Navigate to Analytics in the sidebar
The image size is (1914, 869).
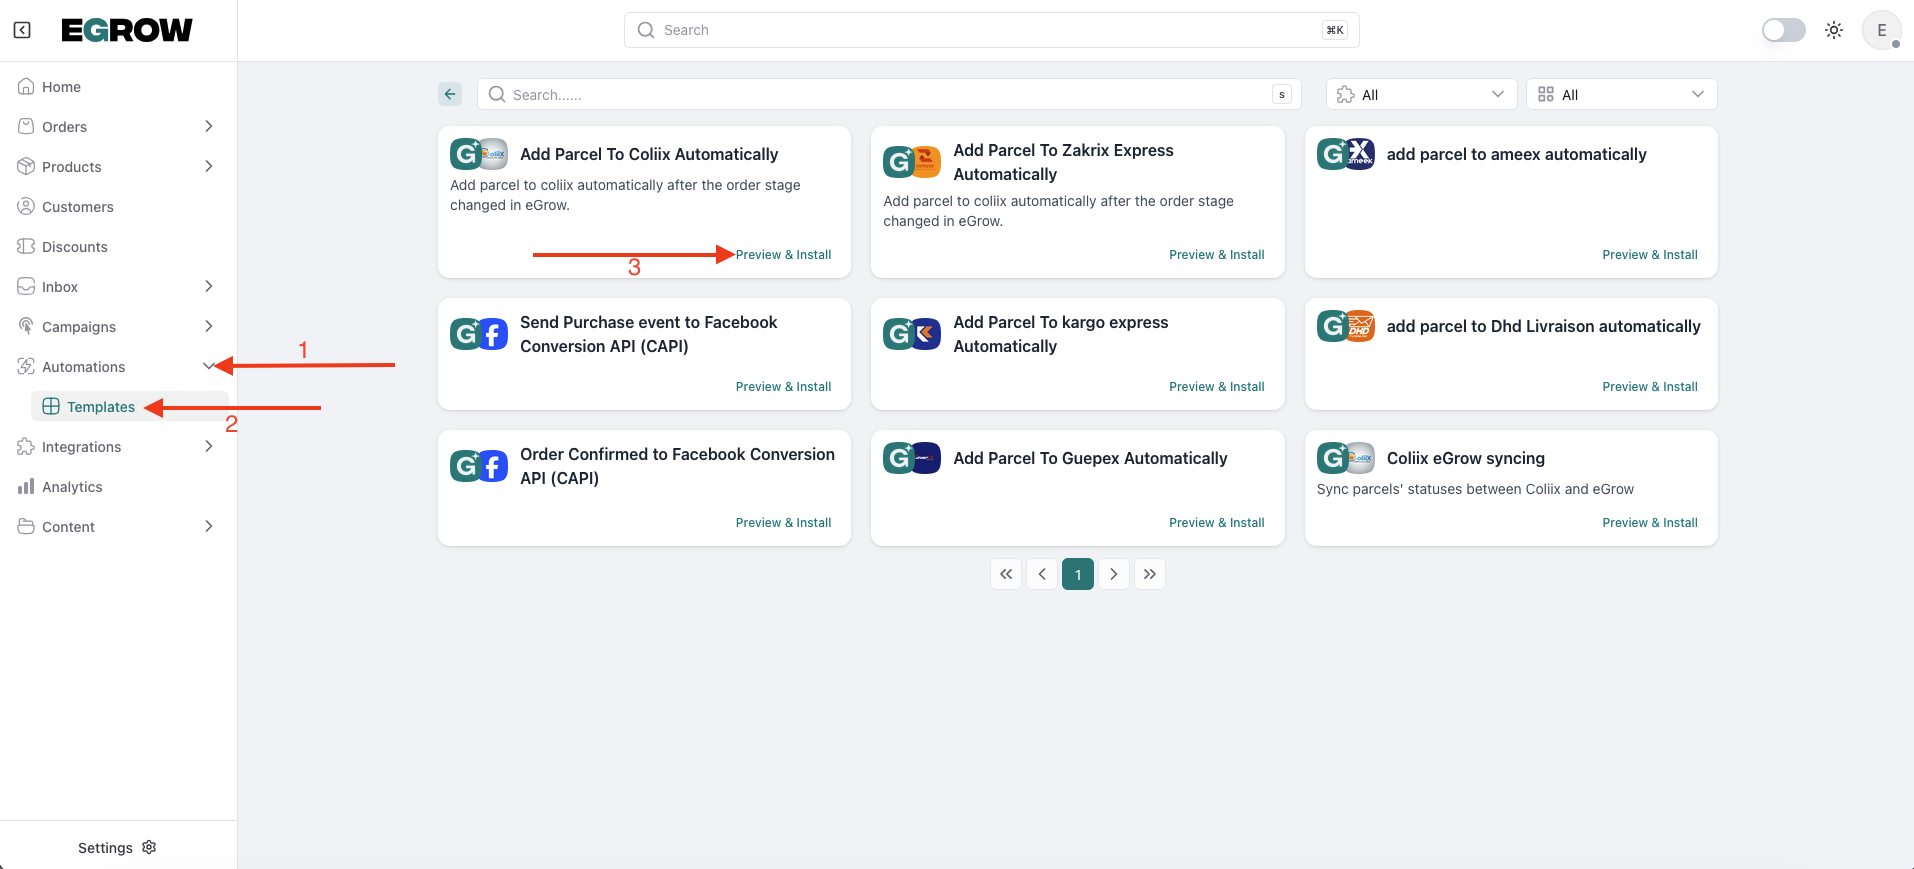(x=72, y=487)
